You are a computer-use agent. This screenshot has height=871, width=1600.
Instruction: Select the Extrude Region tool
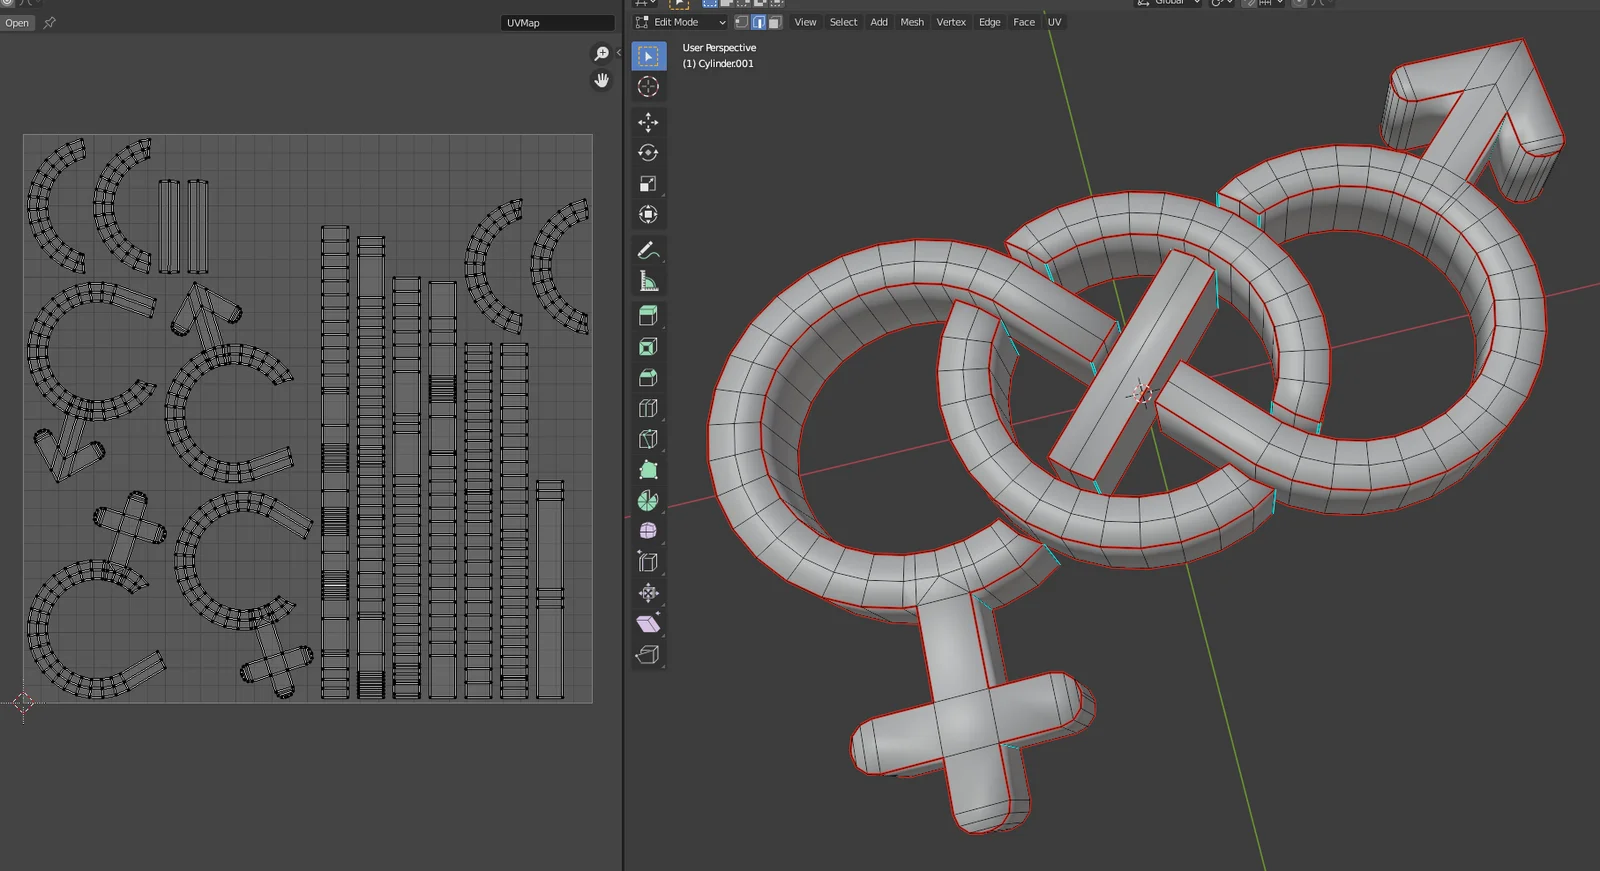point(648,316)
